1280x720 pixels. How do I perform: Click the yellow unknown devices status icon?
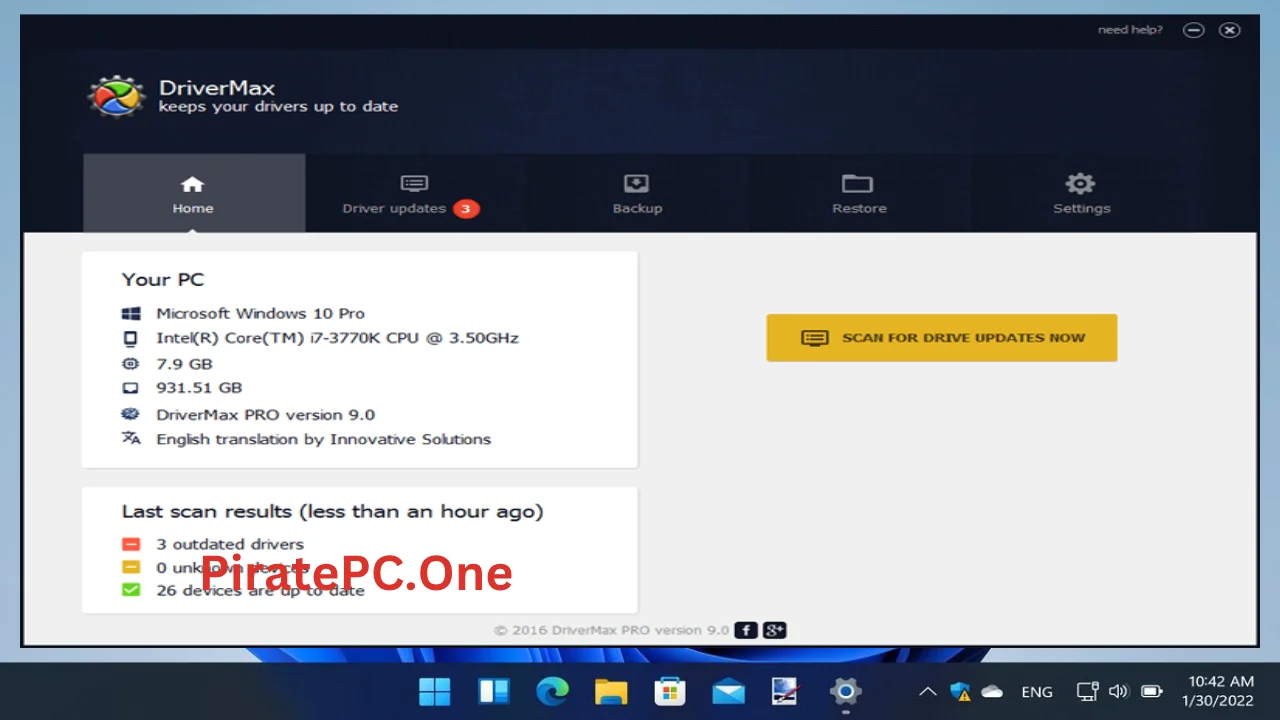tap(131, 567)
